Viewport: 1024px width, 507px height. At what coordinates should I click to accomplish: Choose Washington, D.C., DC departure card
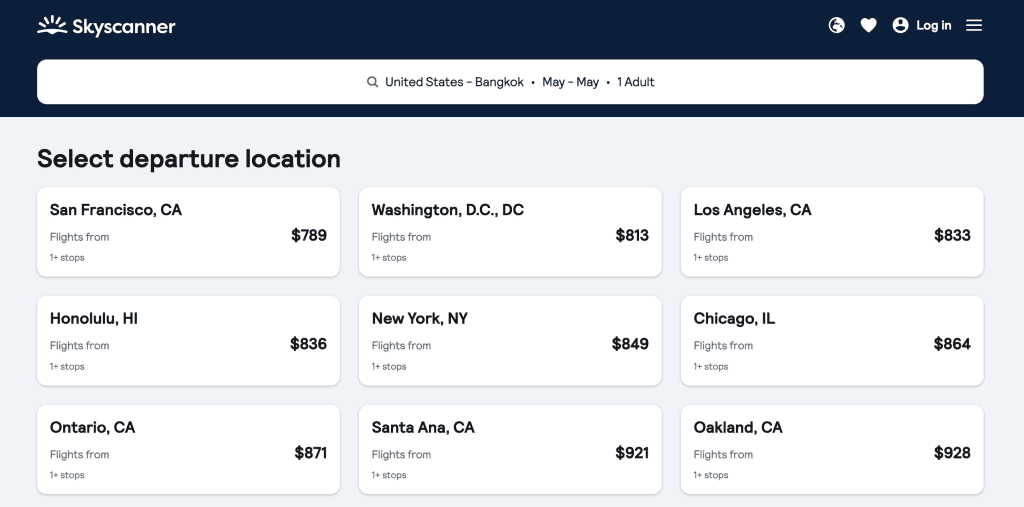[510, 232]
